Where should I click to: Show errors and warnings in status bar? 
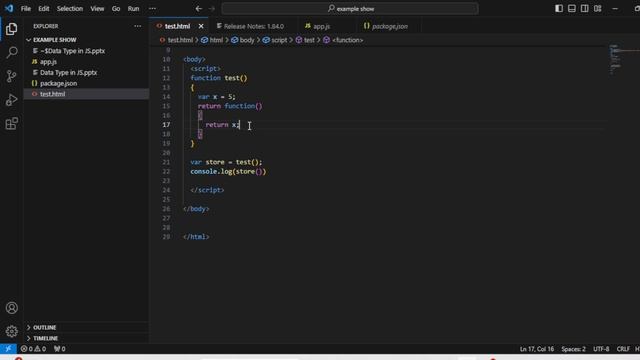click(x=33, y=349)
